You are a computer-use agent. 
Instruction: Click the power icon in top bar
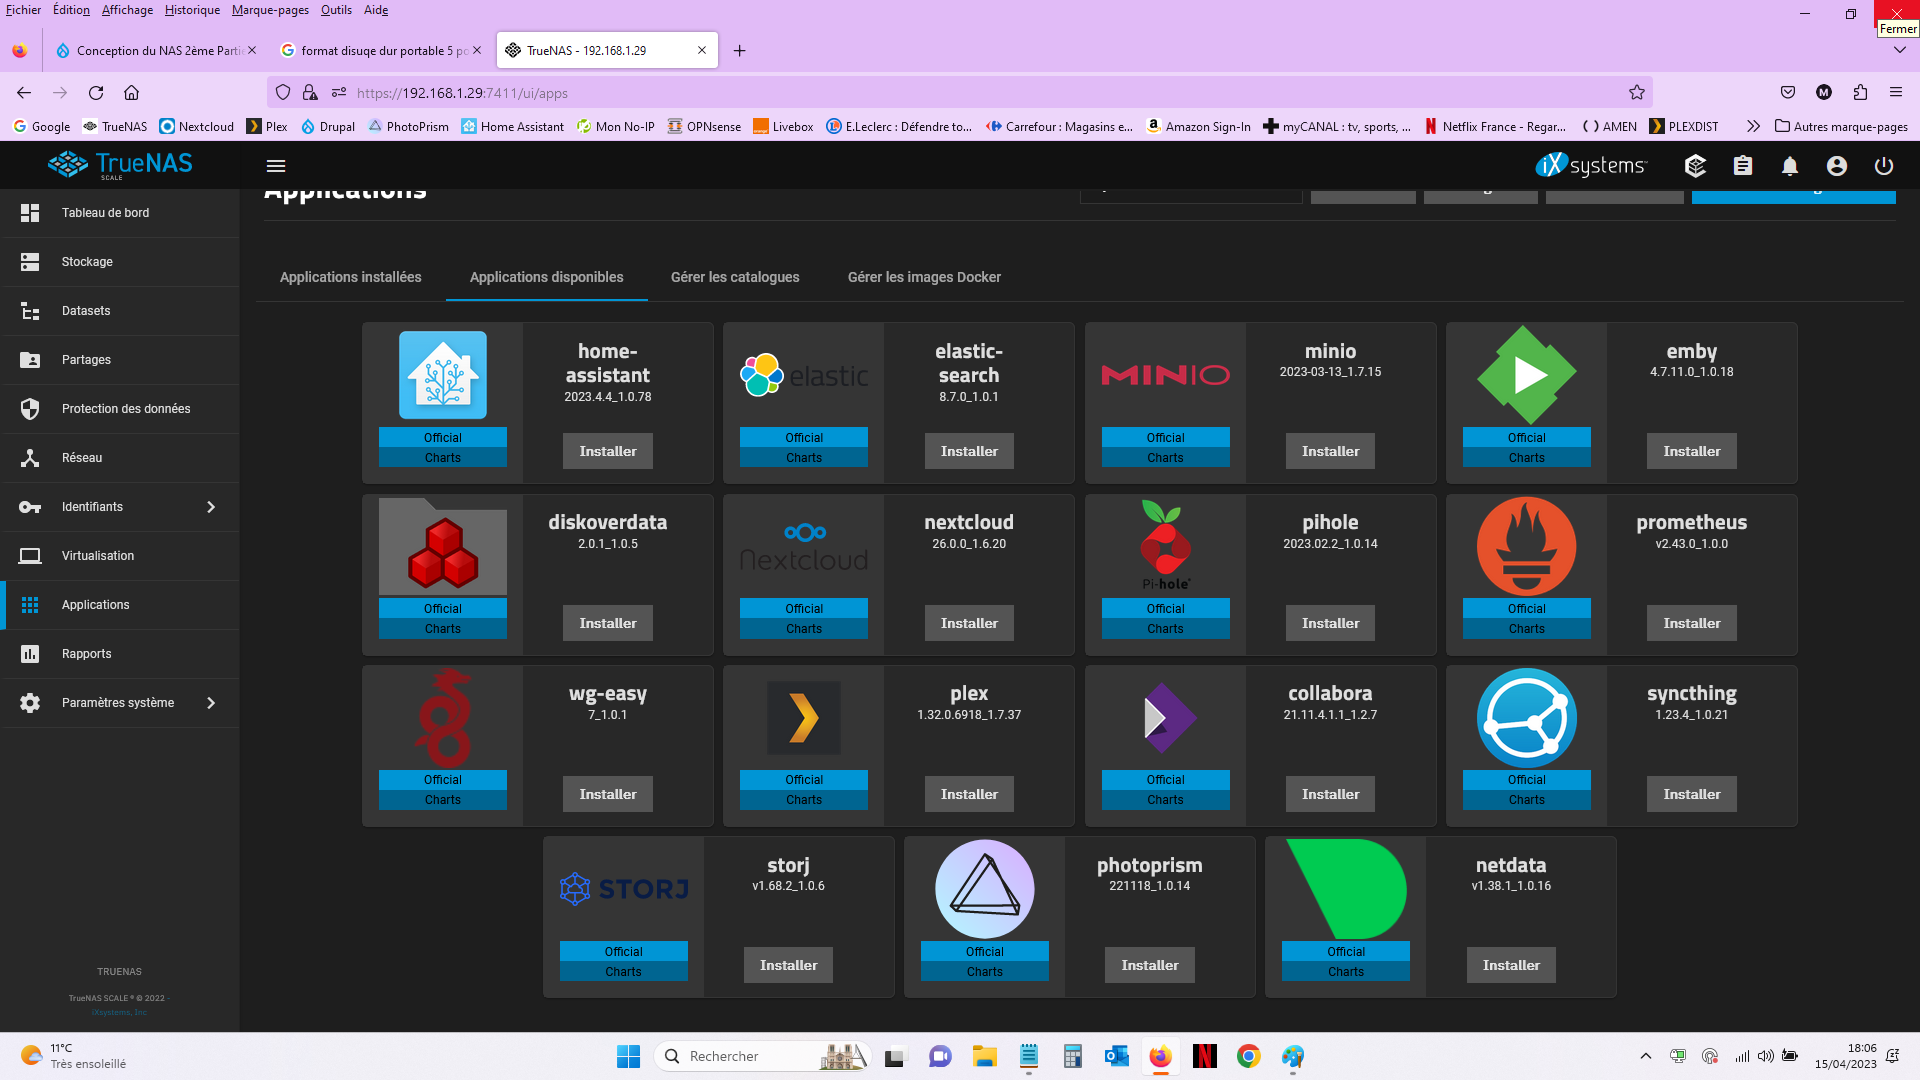pos(1883,166)
